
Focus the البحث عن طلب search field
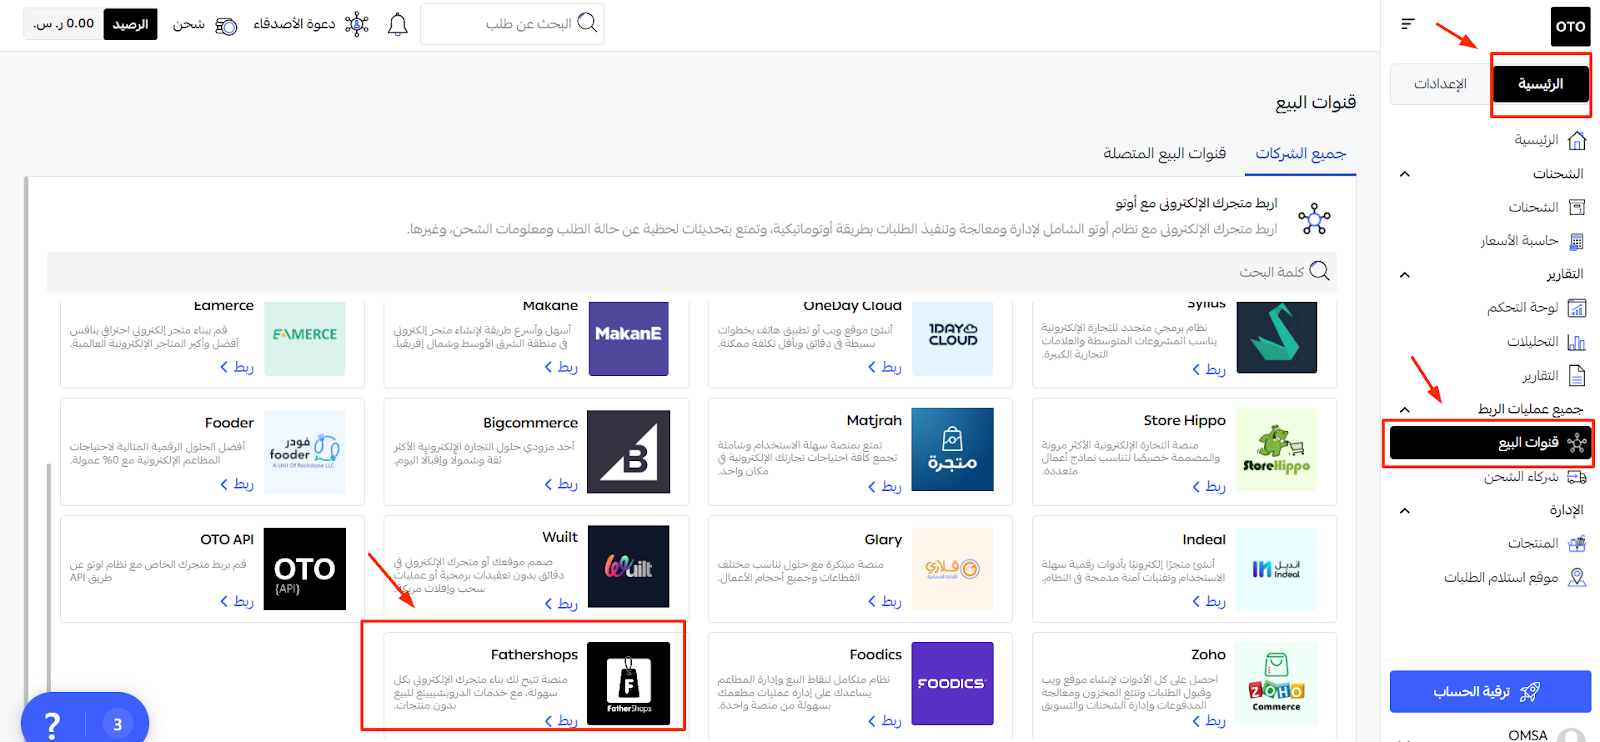512,24
